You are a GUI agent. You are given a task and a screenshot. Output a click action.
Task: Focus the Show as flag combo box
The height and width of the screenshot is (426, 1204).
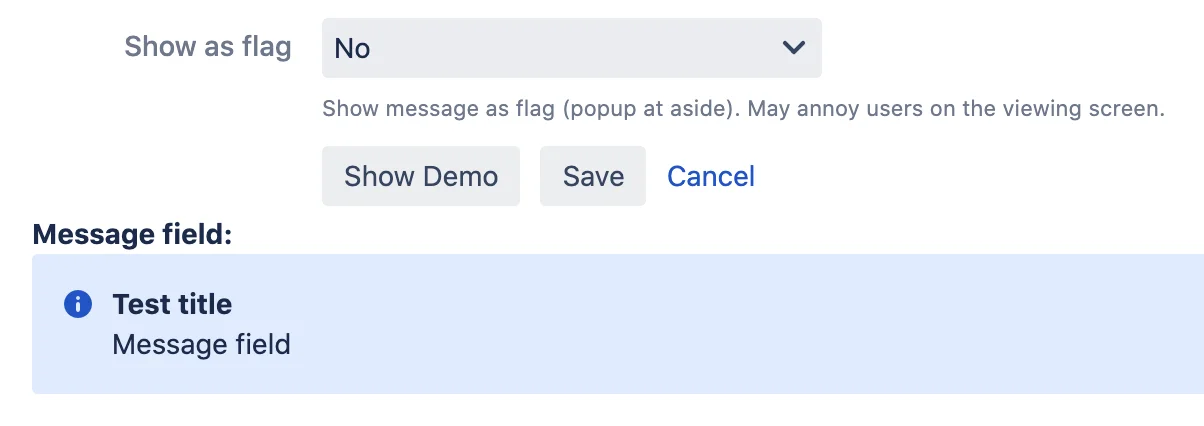pyautogui.click(x=572, y=47)
